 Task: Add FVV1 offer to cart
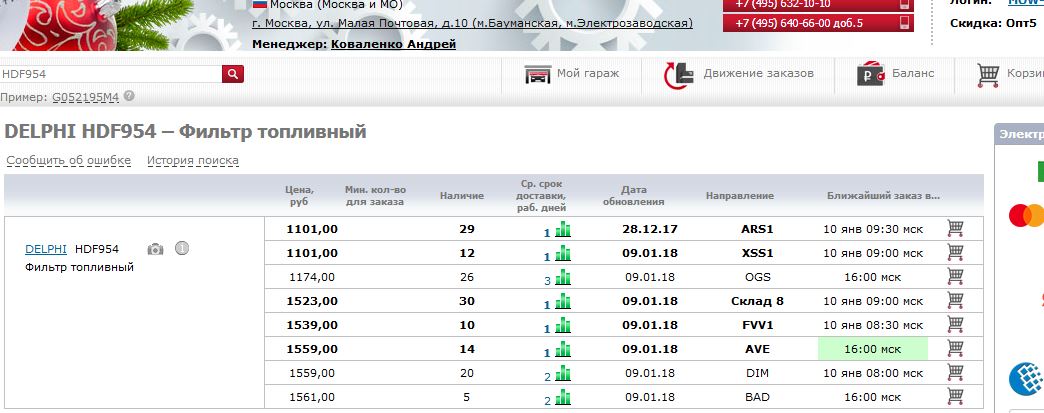point(955,324)
